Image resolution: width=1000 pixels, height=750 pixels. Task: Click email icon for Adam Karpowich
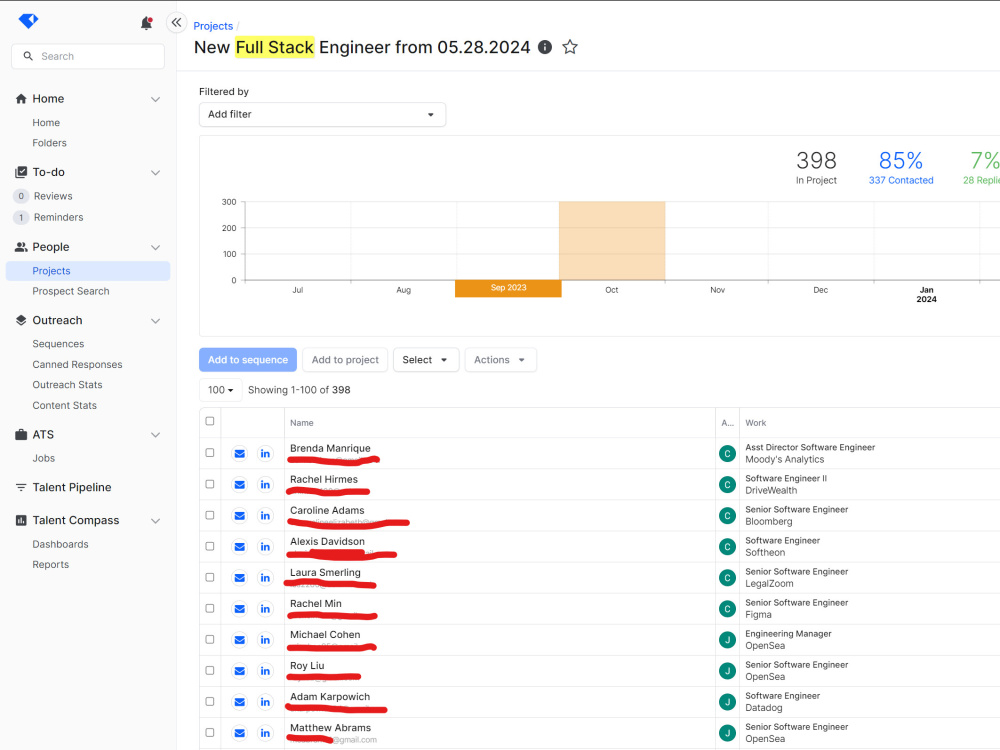[x=240, y=702]
